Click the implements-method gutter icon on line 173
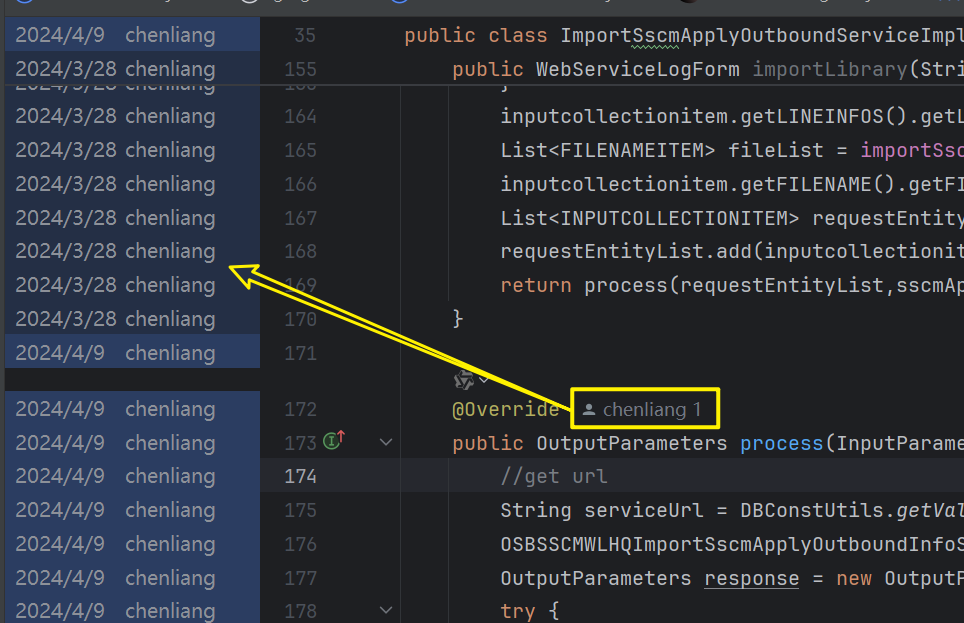The width and height of the screenshot is (964, 623). coord(336,441)
